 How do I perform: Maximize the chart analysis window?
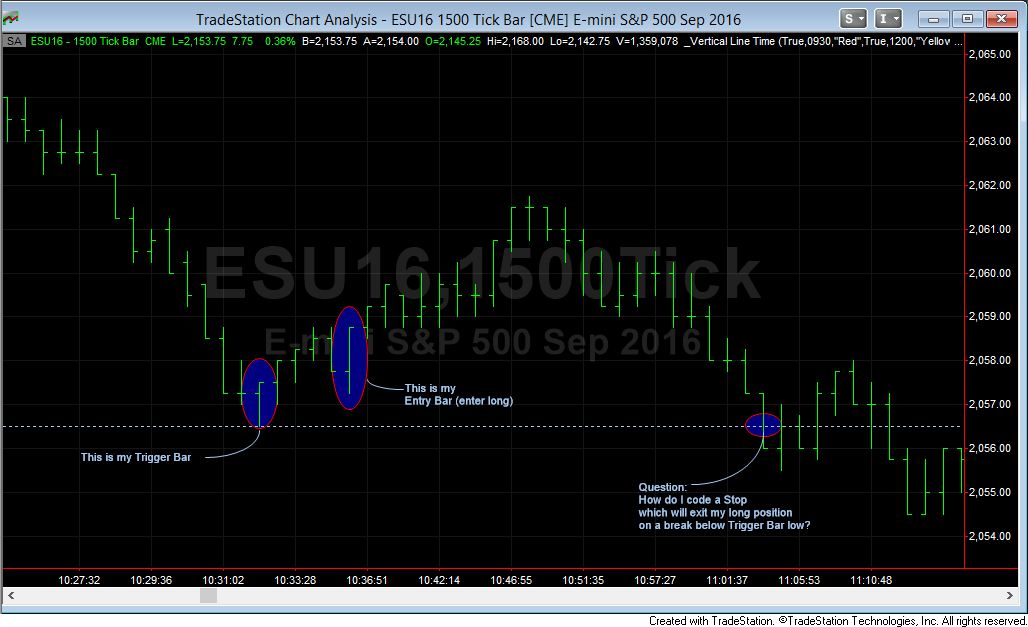point(967,19)
